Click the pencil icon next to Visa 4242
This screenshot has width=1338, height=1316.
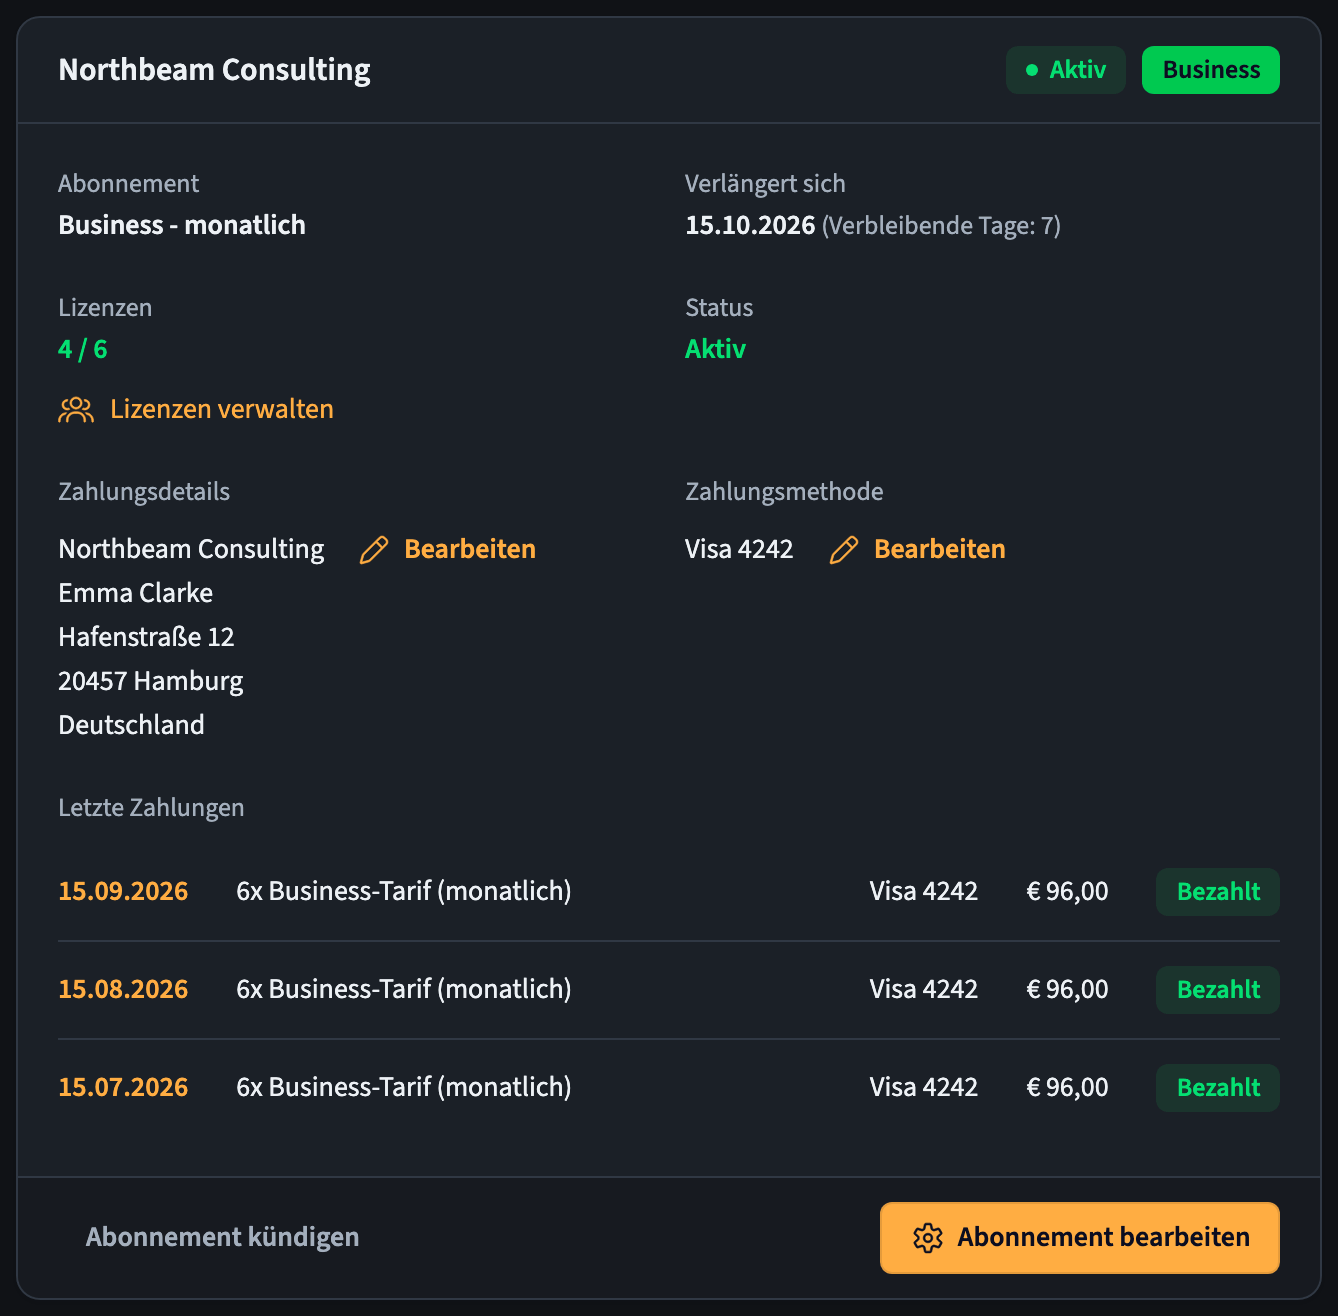point(844,550)
